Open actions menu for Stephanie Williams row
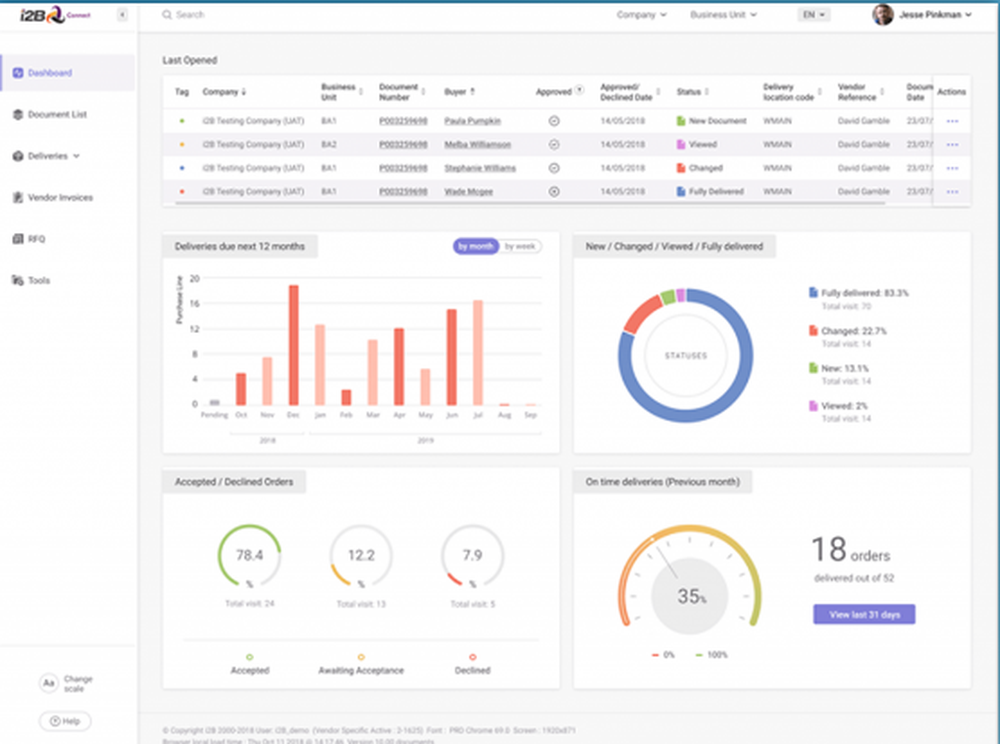The height and width of the screenshot is (744, 1000). pyautogui.click(x=952, y=168)
